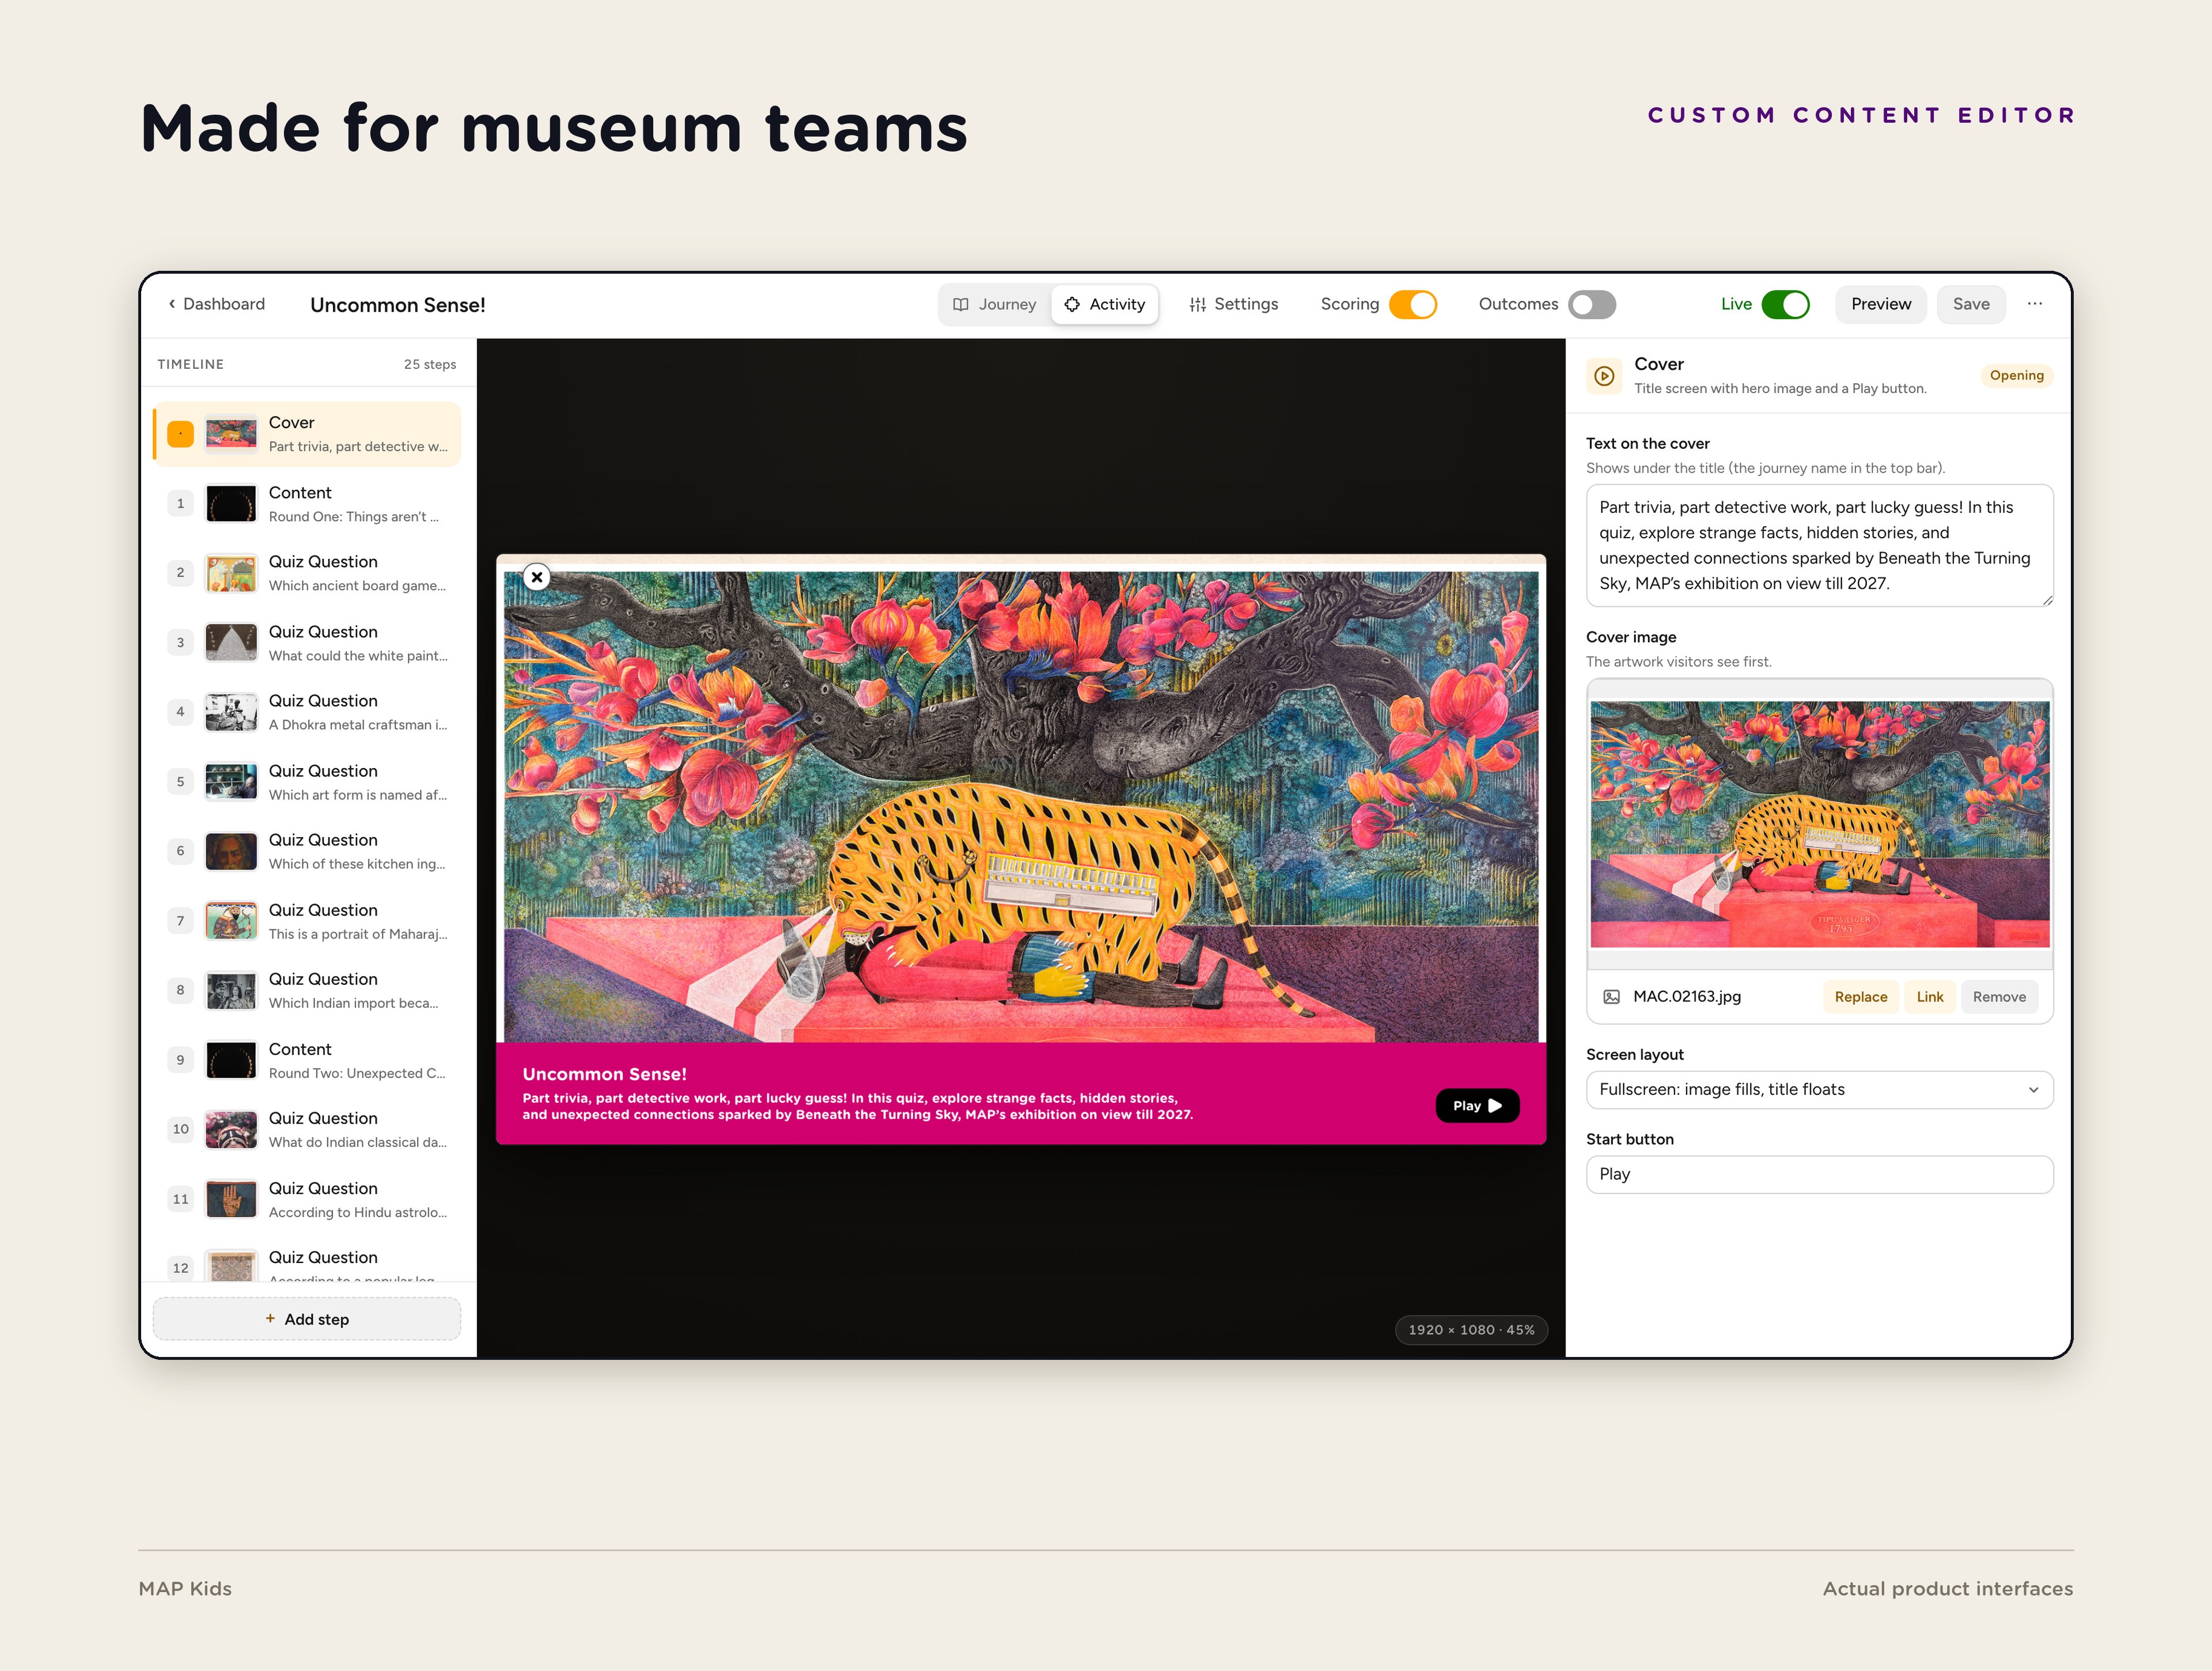The image size is (2212, 1671).
Task: Toggle the Scoring switch
Action: 1412,304
